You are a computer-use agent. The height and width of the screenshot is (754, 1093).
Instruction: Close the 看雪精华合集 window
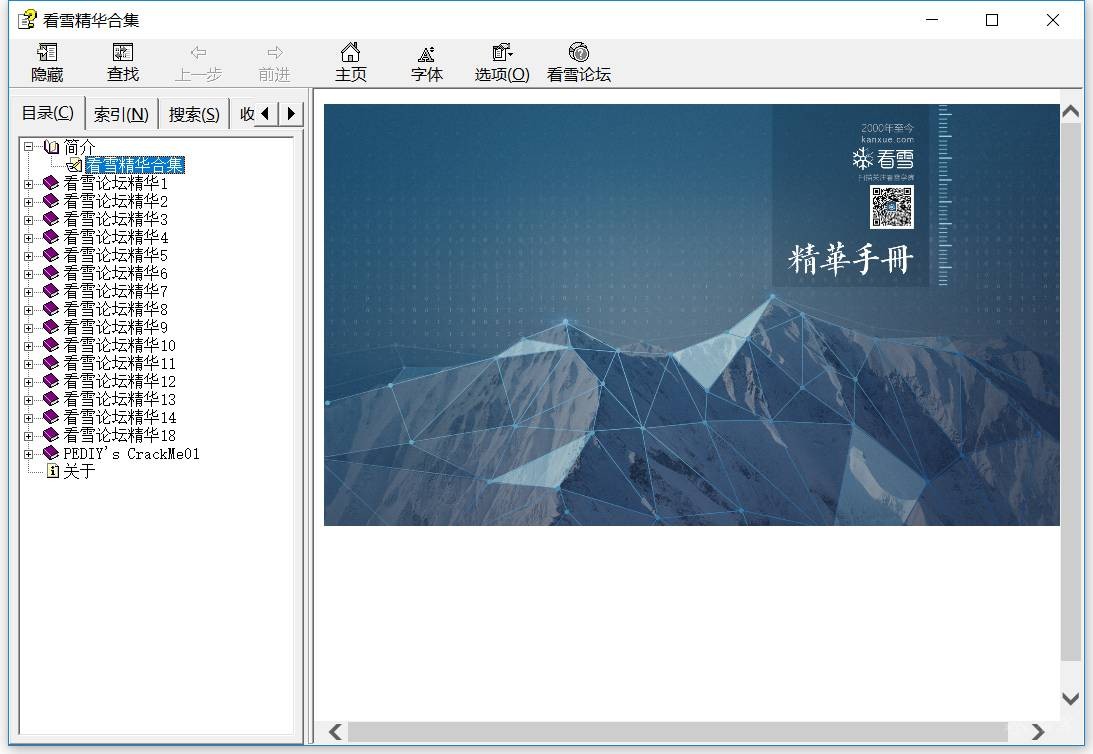click(1053, 20)
